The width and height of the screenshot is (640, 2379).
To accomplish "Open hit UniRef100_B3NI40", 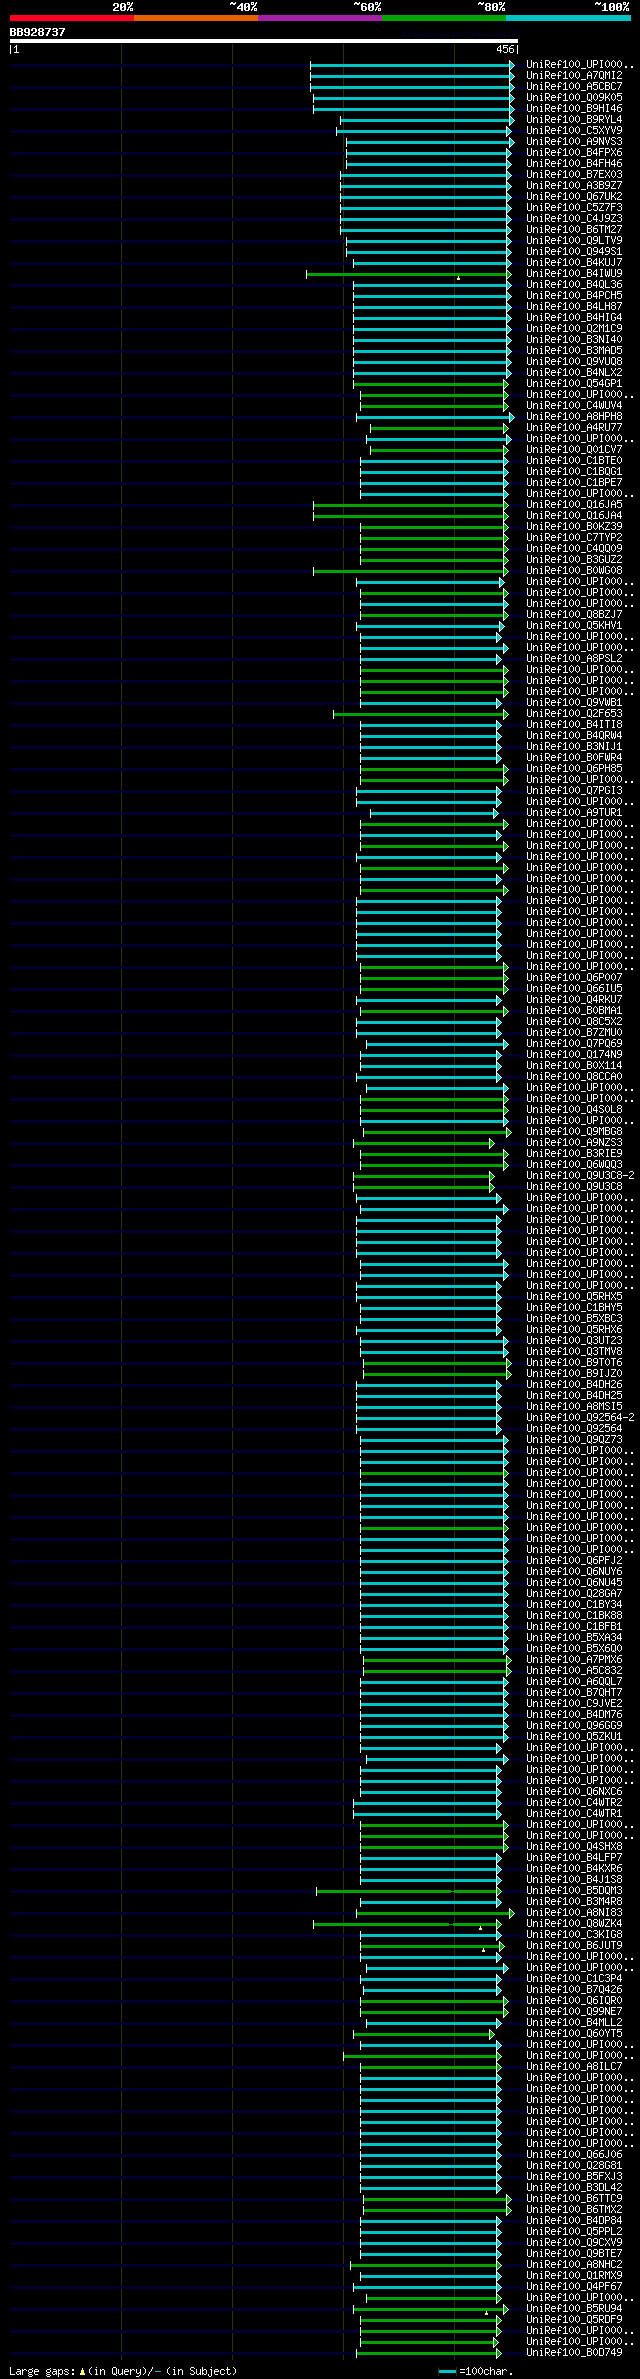I will pos(574,340).
